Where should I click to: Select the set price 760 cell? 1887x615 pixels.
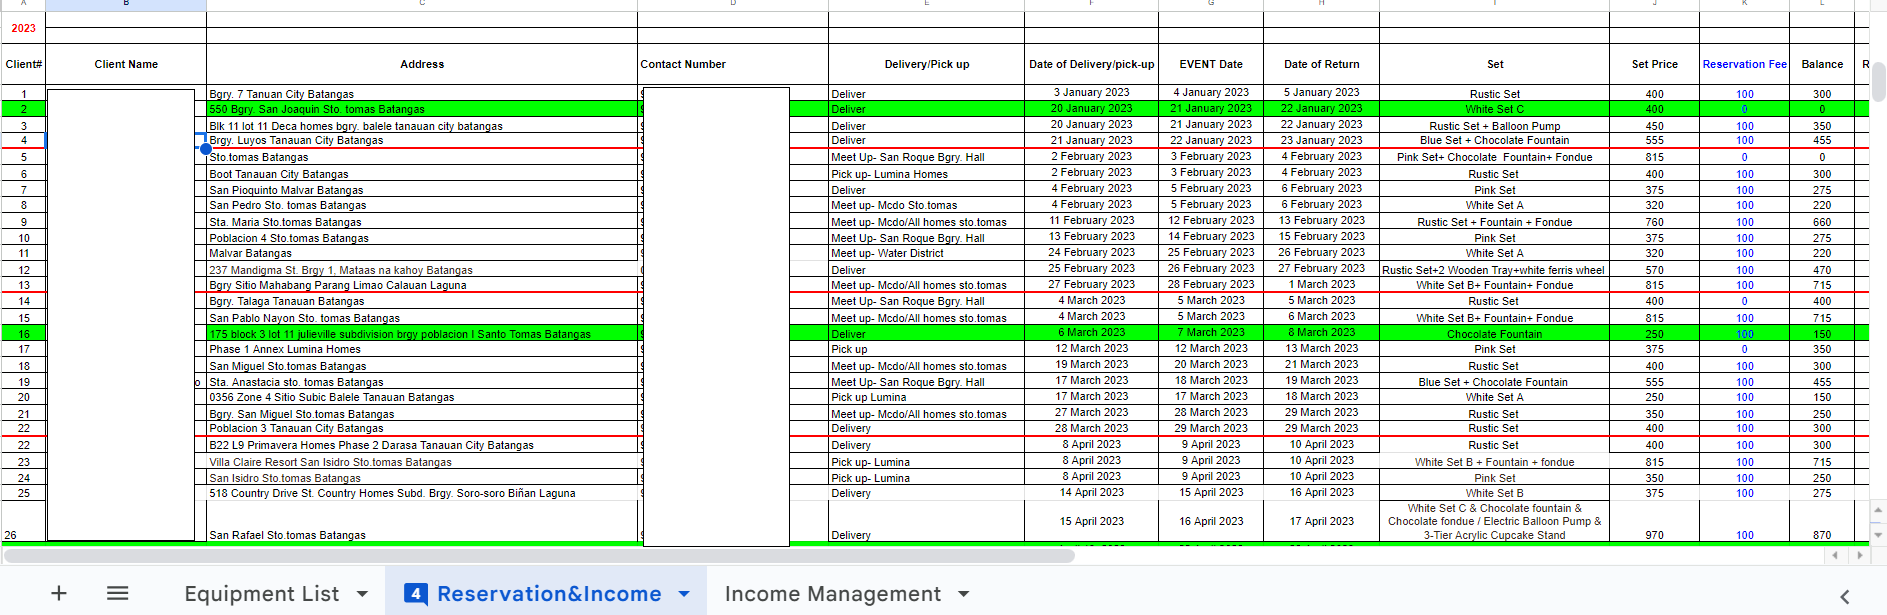(x=1655, y=222)
